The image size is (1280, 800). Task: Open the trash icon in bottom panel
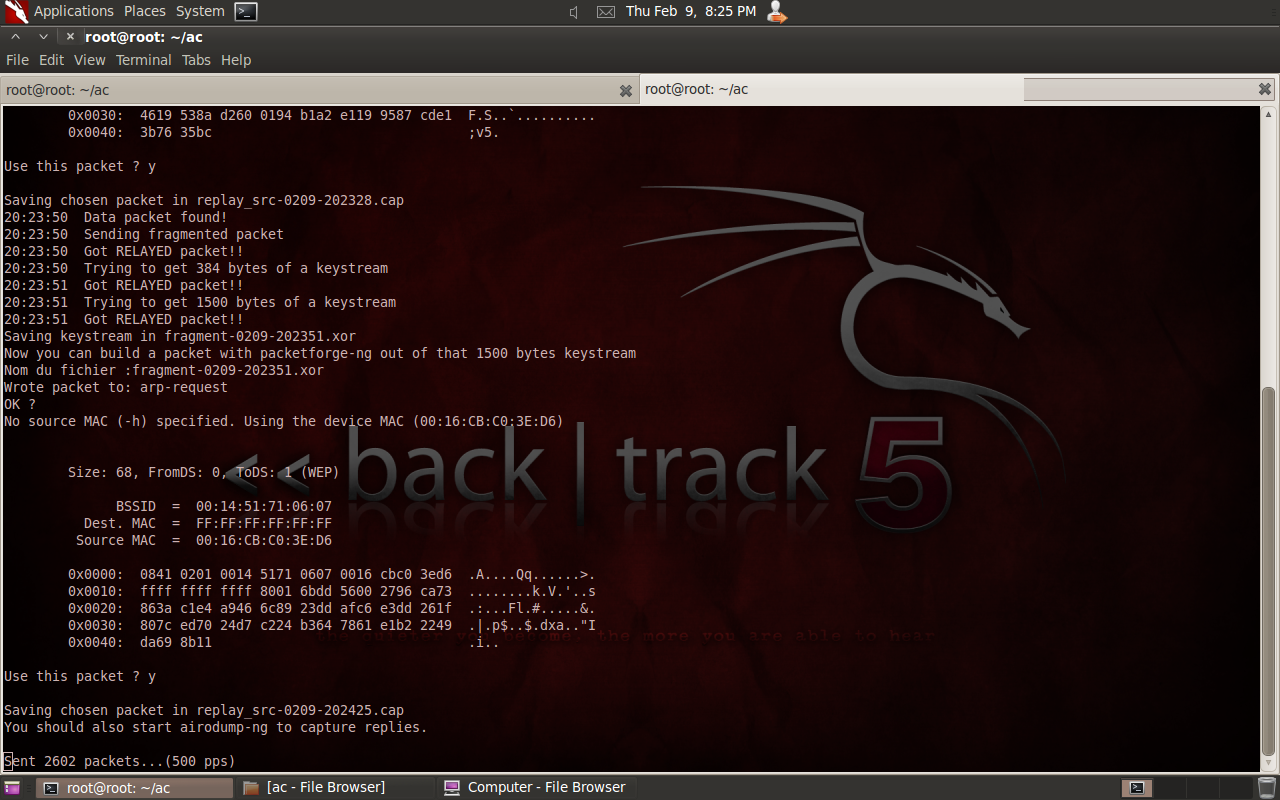(1266, 788)
